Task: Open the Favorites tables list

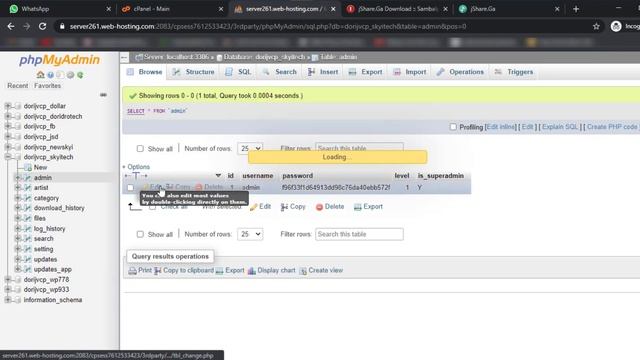Action: [x=47, y=86]
